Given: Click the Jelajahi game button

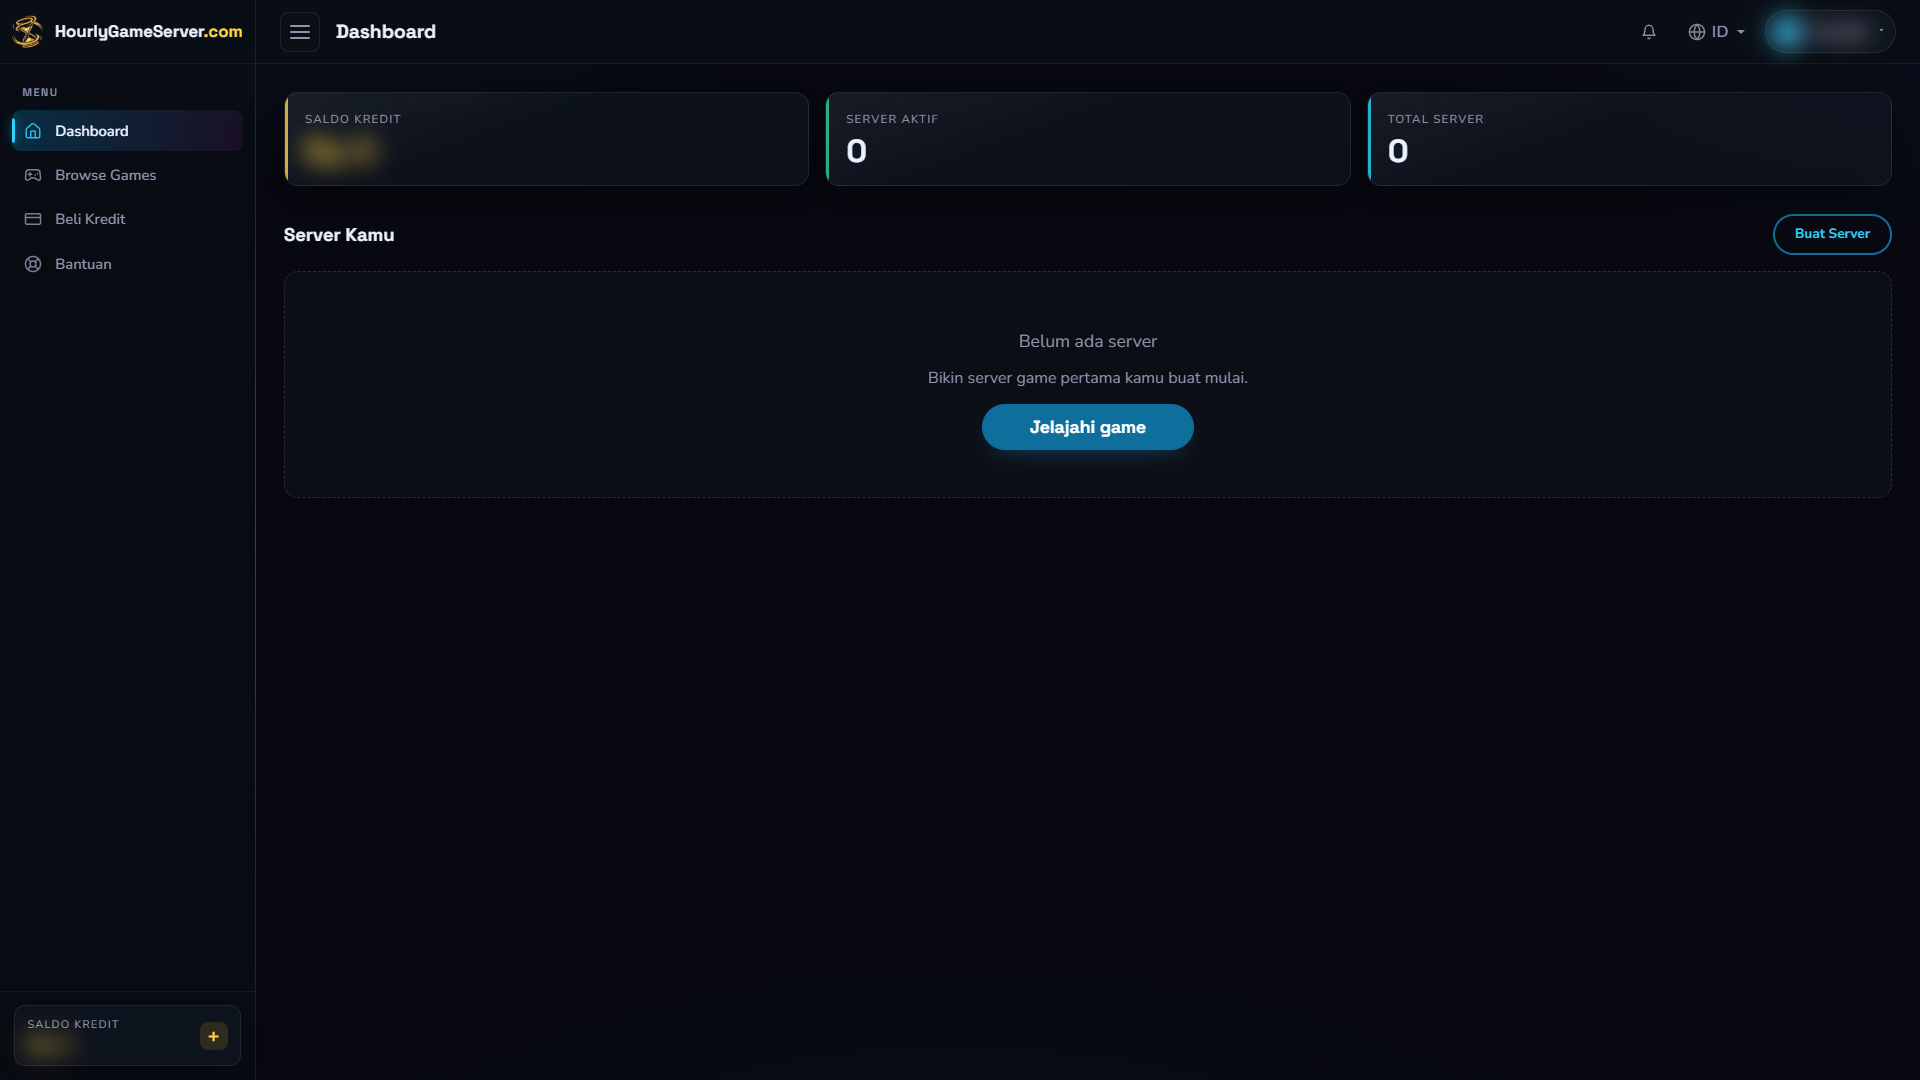Looking at the screenshot, I should coord(1087,427).
